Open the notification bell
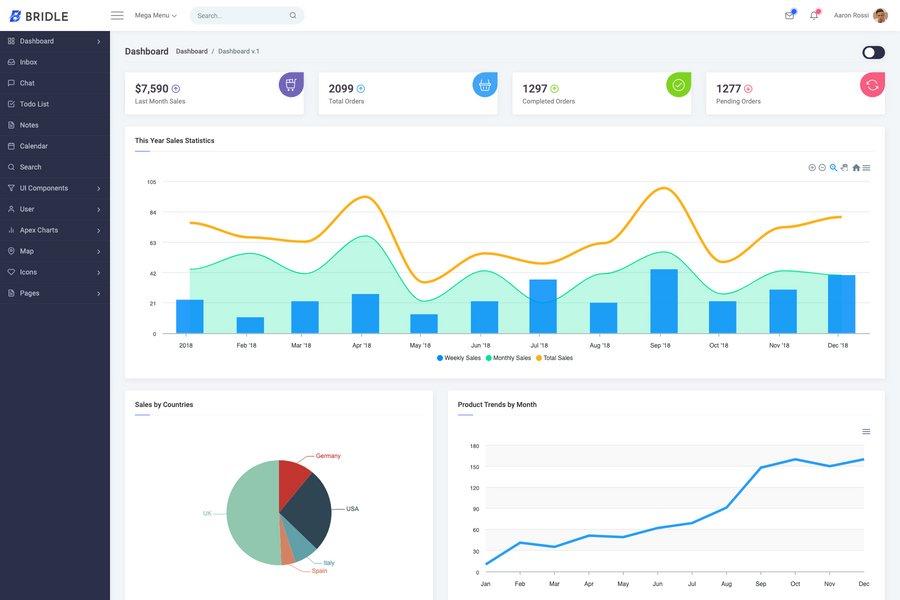The width and height of the screenshot is (900, 600). (x=811, y=13)
